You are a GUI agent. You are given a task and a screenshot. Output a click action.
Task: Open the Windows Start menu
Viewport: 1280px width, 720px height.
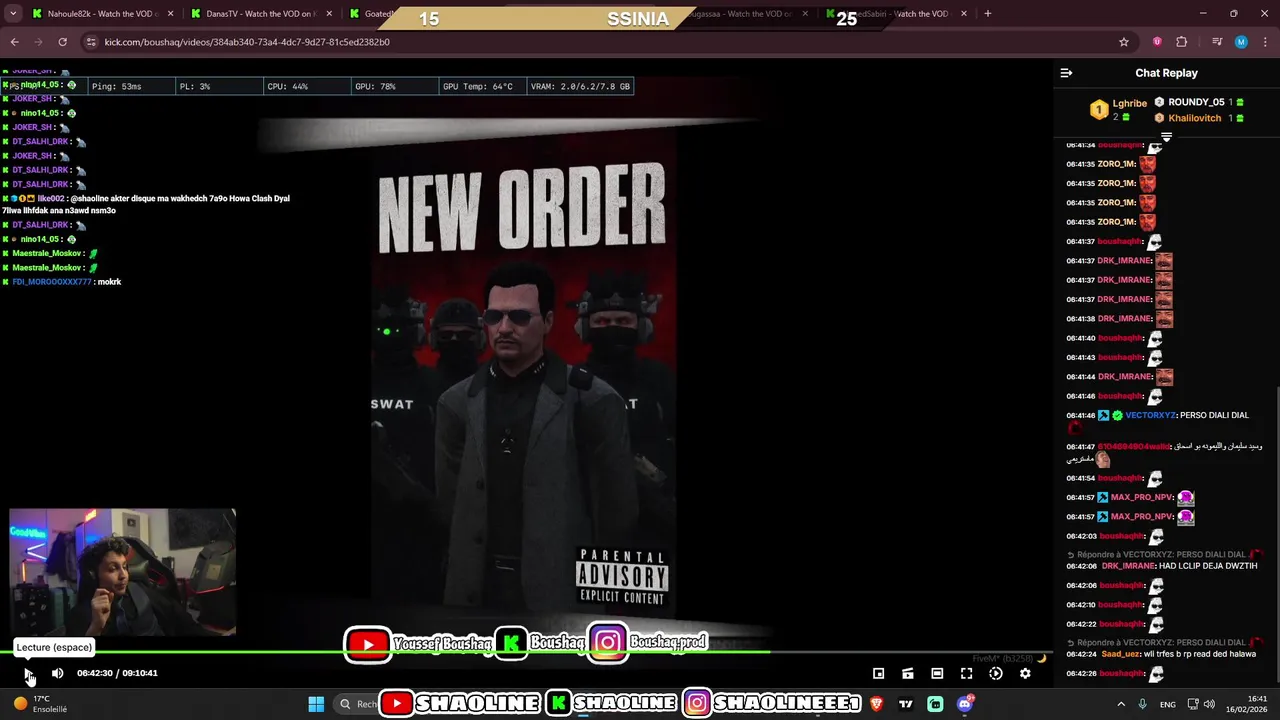pyautogui.click(x=316, y=704)
